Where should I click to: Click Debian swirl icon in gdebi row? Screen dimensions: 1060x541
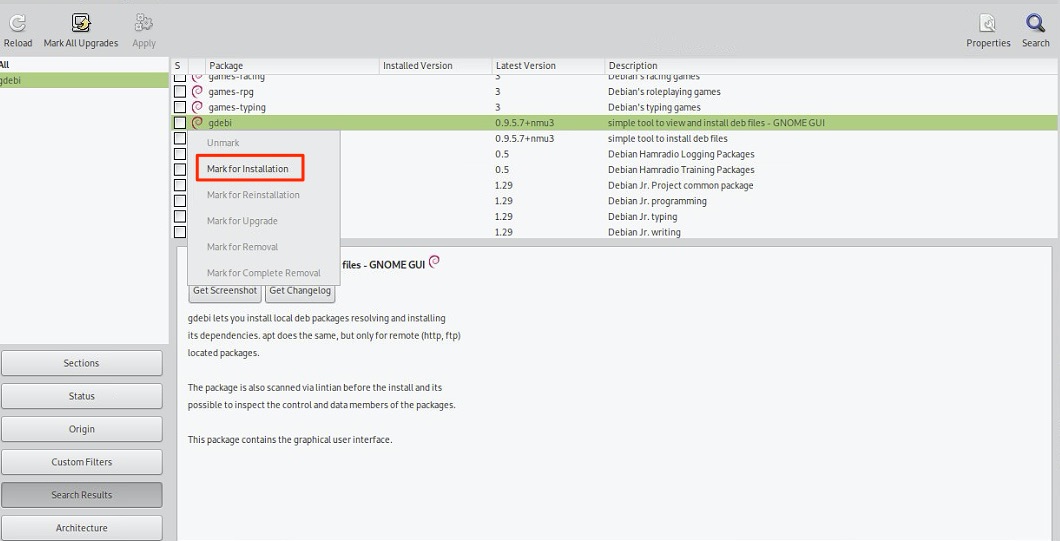pos(197,123)
